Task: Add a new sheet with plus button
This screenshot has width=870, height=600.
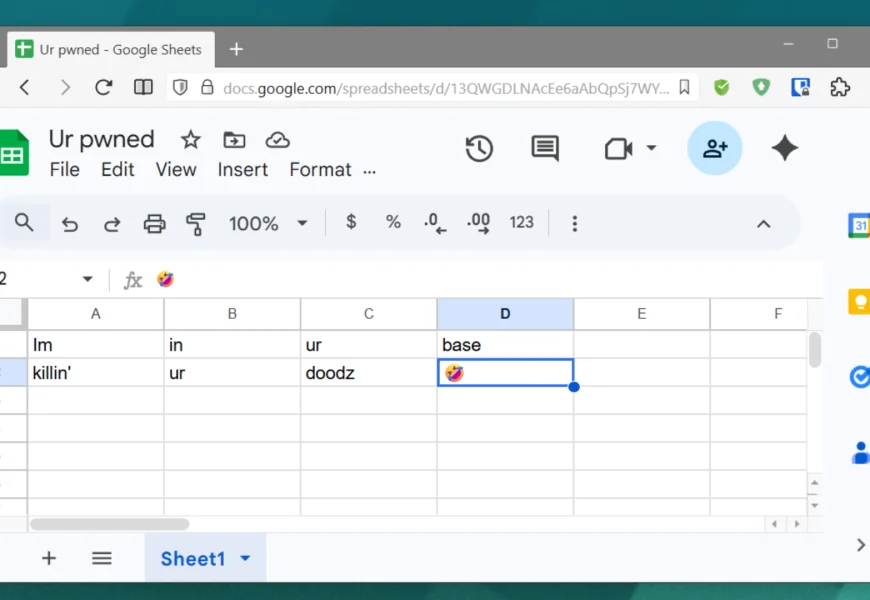Action: pos(49,558)
